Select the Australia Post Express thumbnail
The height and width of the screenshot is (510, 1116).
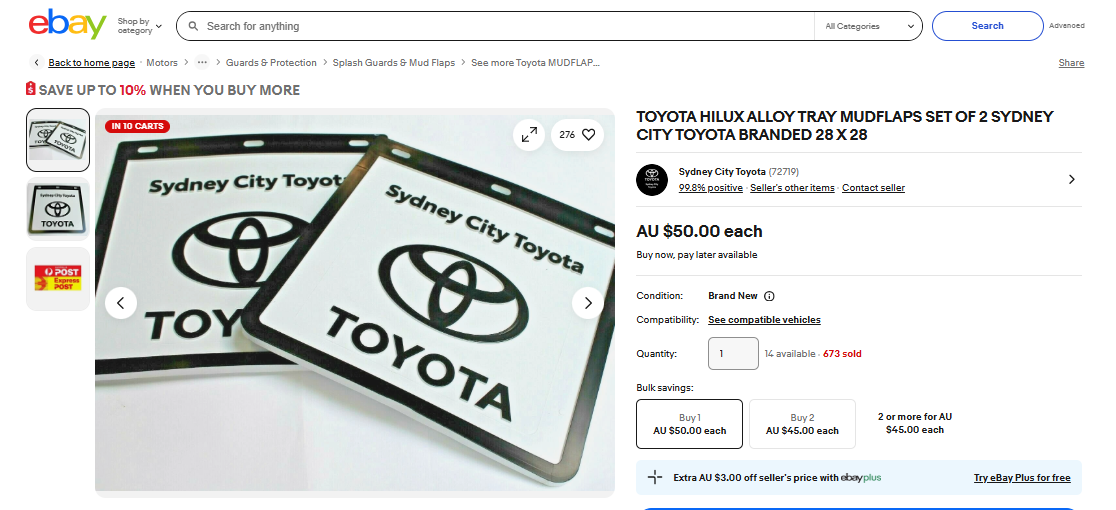[58, 279]
